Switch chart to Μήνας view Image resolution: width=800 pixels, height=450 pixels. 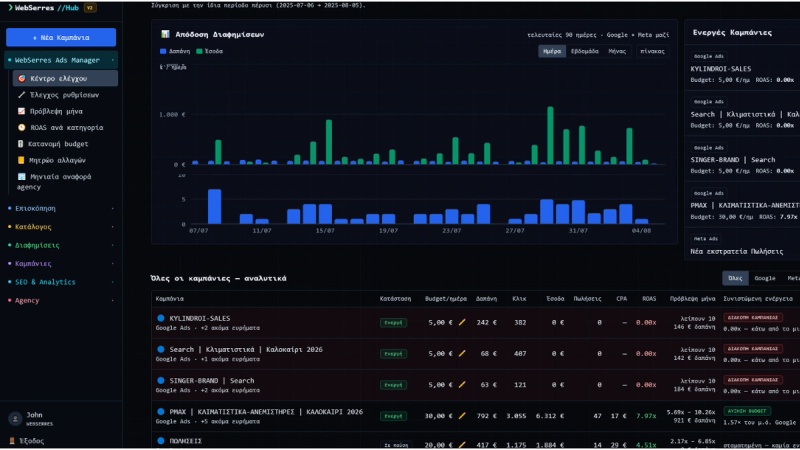(617, 51)
